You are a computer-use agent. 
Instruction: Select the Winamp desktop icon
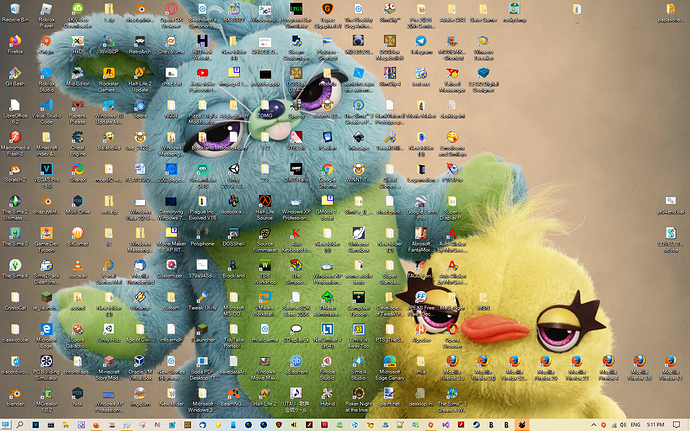[140, 302]
